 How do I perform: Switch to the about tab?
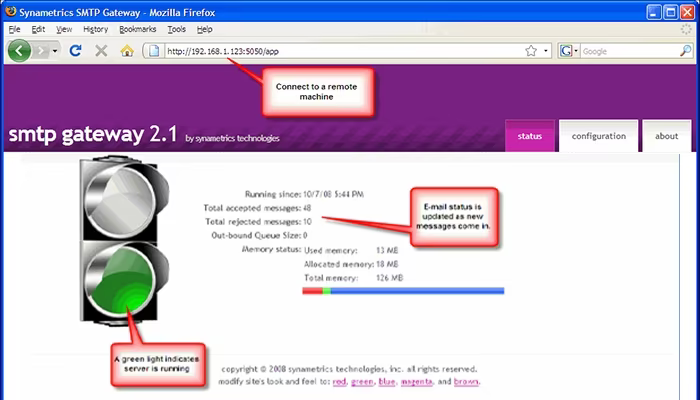click(667, 136)
